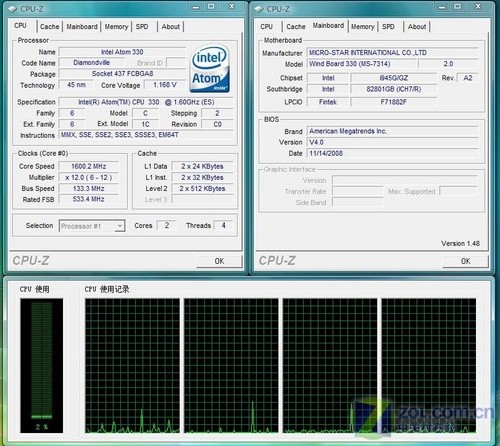This screenshot has height=446, width=500.
Task: Click the 'Version 1.48' label
Action: [x=460, y=243]
